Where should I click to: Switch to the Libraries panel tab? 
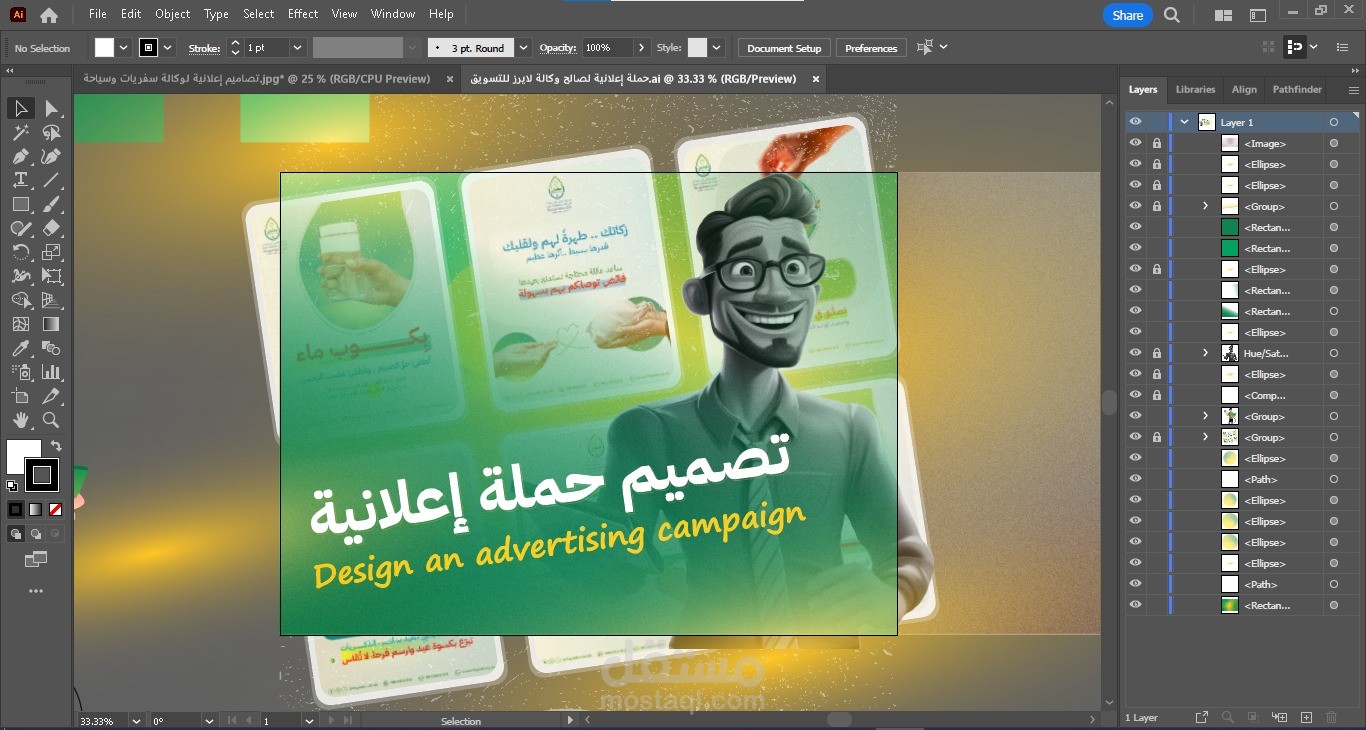tap(1195, 89)
